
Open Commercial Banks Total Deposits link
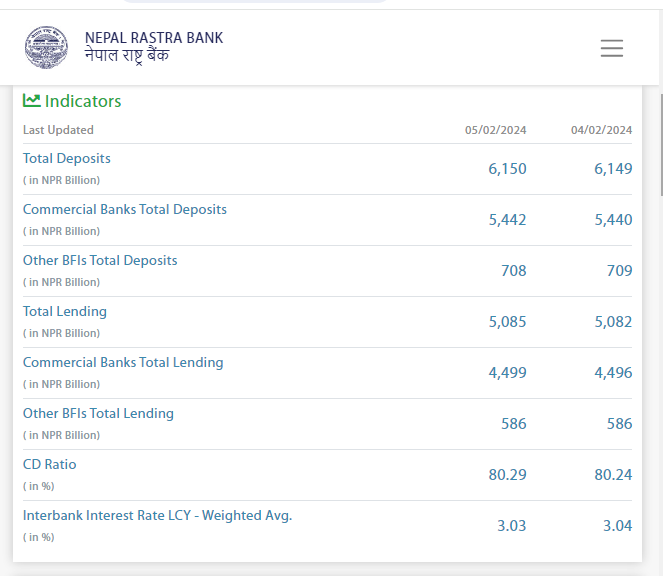coord(125,209)
